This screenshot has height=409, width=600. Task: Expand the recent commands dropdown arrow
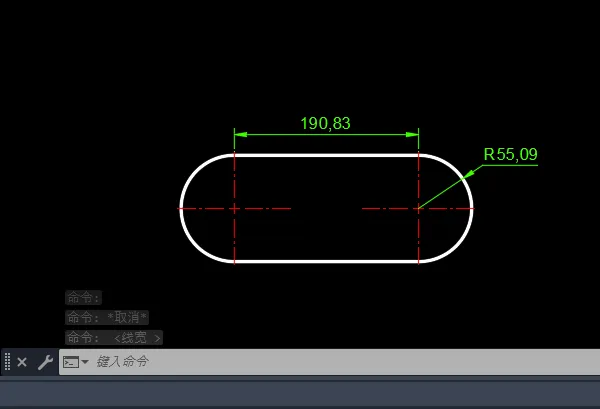point(85,362)
